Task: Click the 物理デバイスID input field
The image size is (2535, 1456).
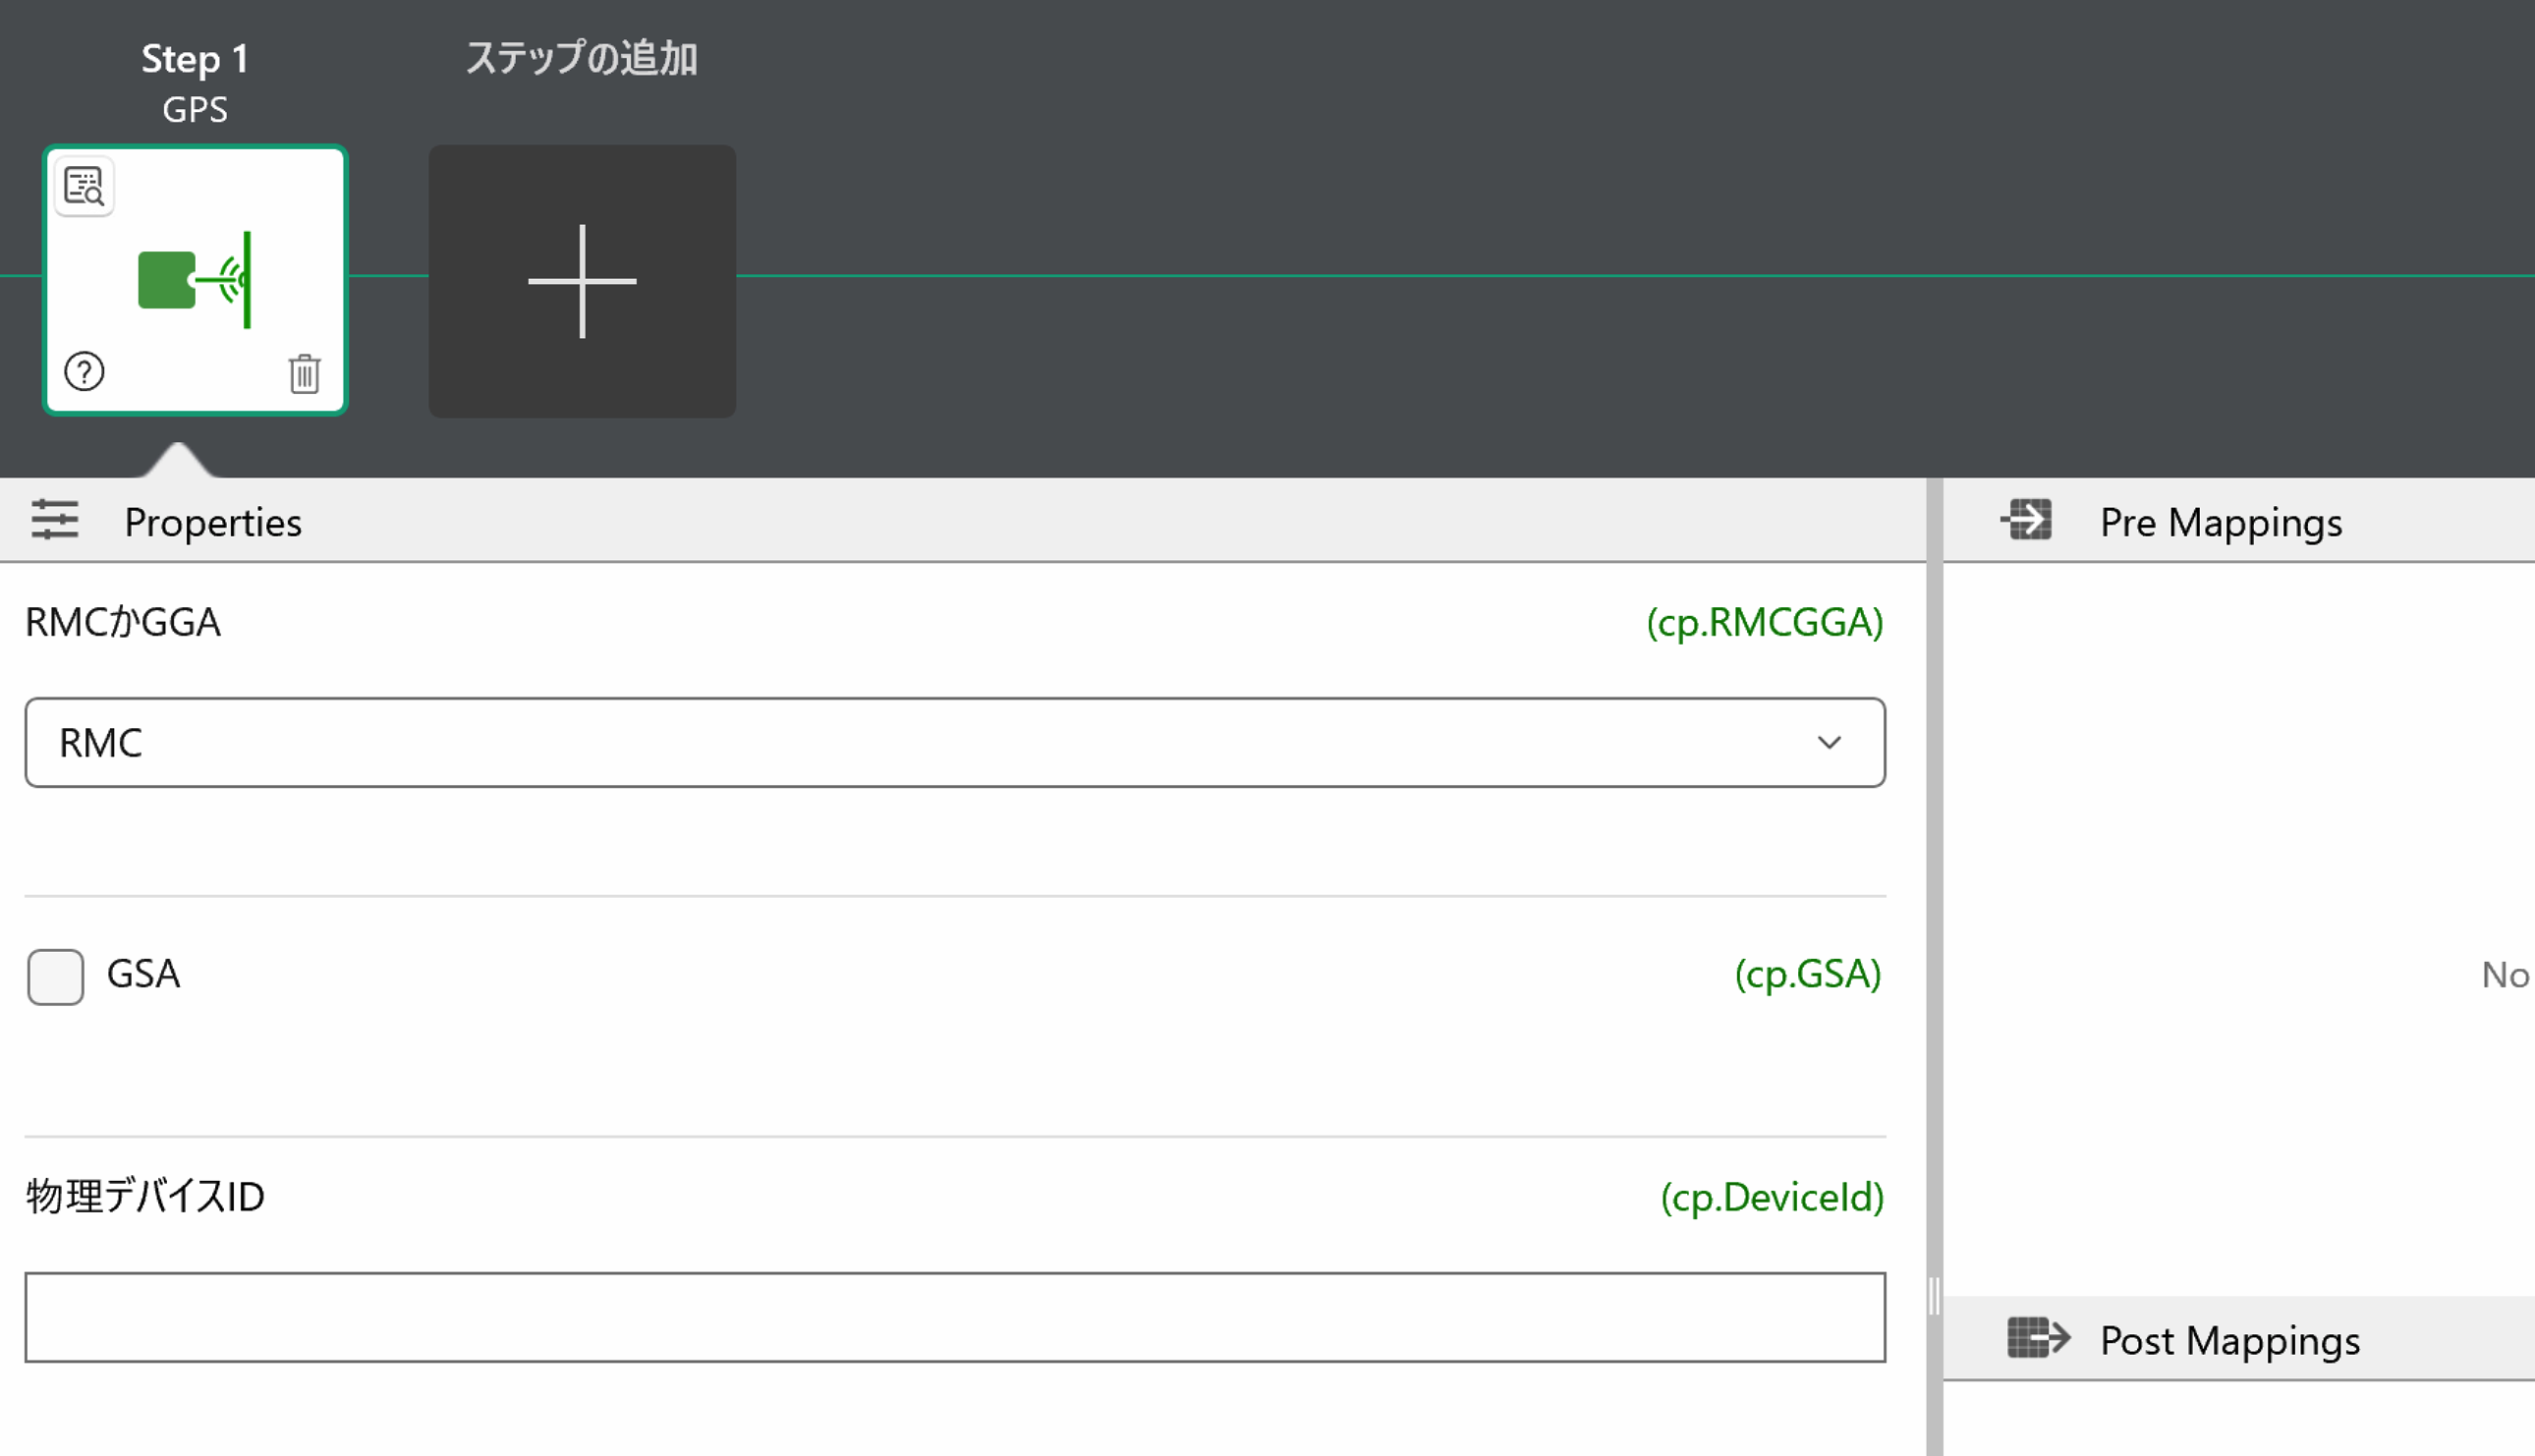Action: pos(954,1317)
